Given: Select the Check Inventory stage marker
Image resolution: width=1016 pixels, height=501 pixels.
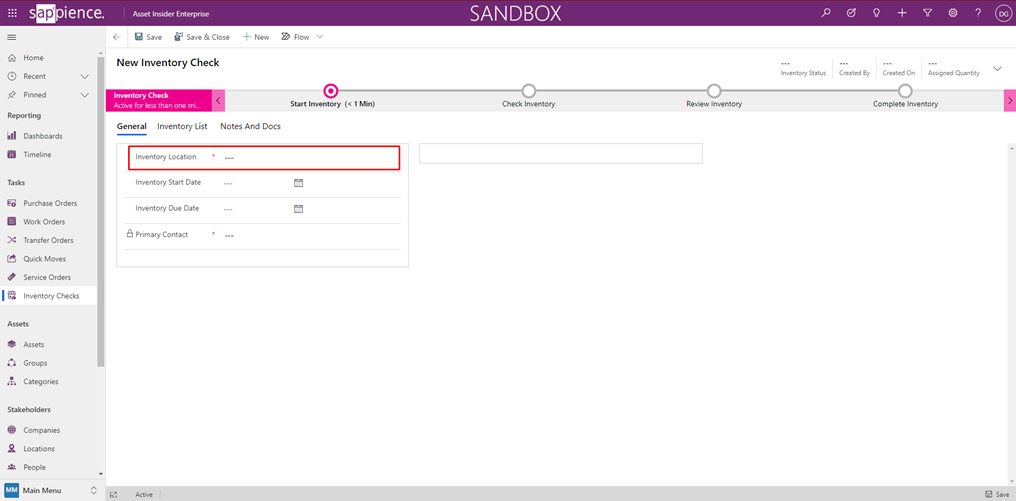Looking at the screenshot, I should tap(528, 91).
